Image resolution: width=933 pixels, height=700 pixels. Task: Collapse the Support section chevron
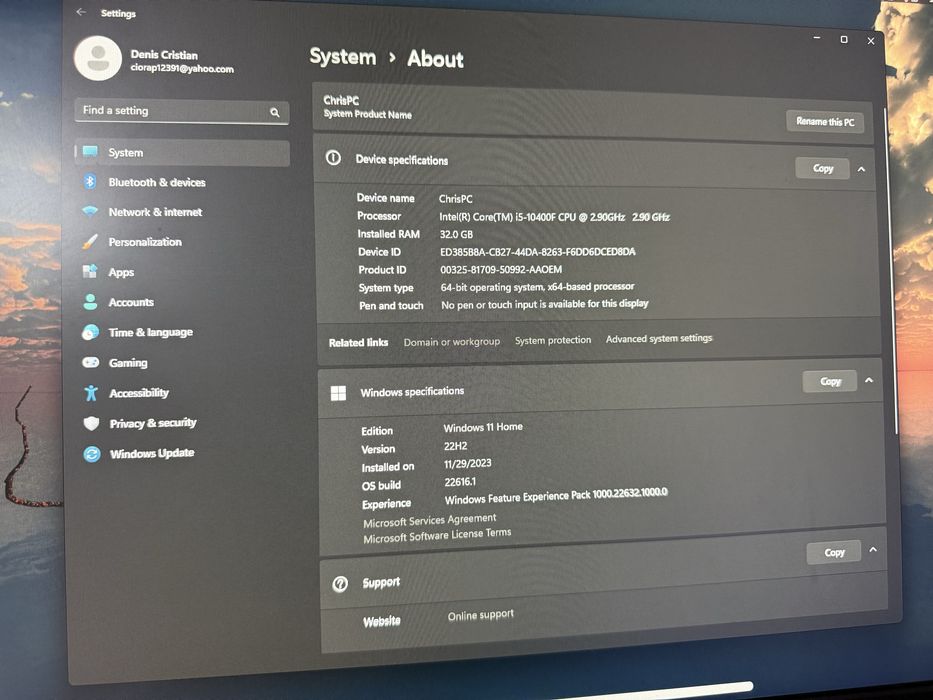pyautogui.click(x=873, y=549)
